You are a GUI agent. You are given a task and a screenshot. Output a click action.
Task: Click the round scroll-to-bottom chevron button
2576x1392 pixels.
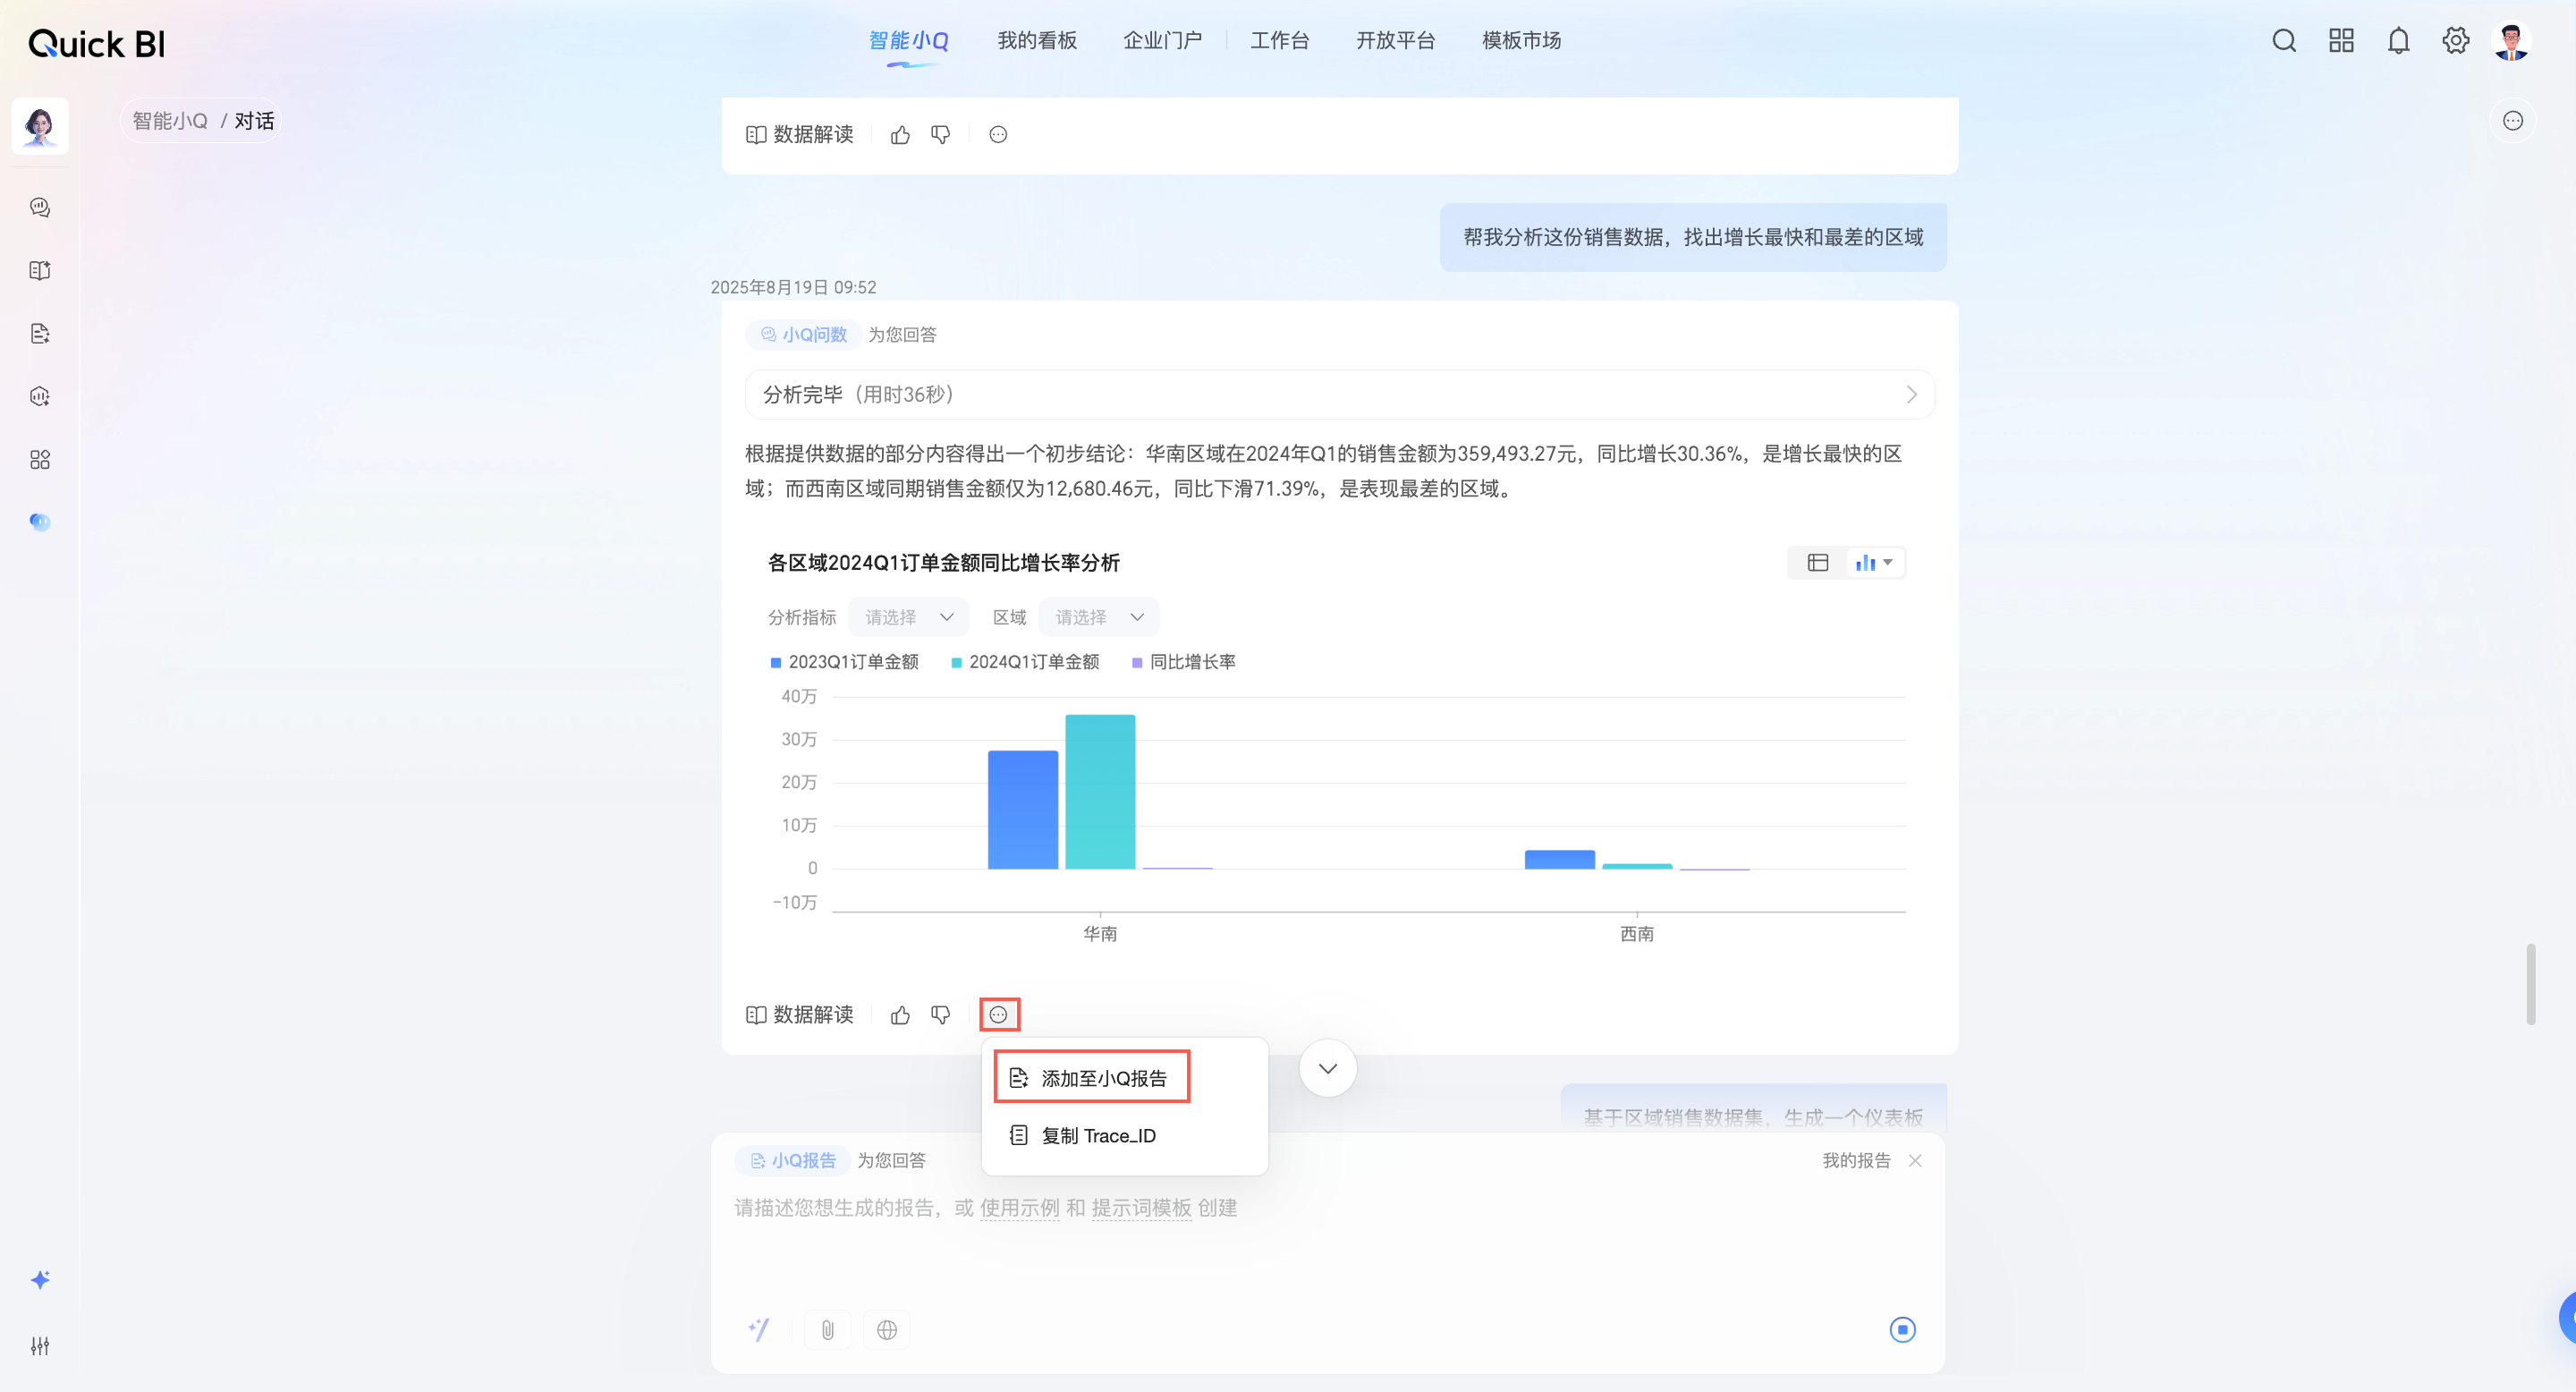pyautogui.click(x=1327, y=1068)
